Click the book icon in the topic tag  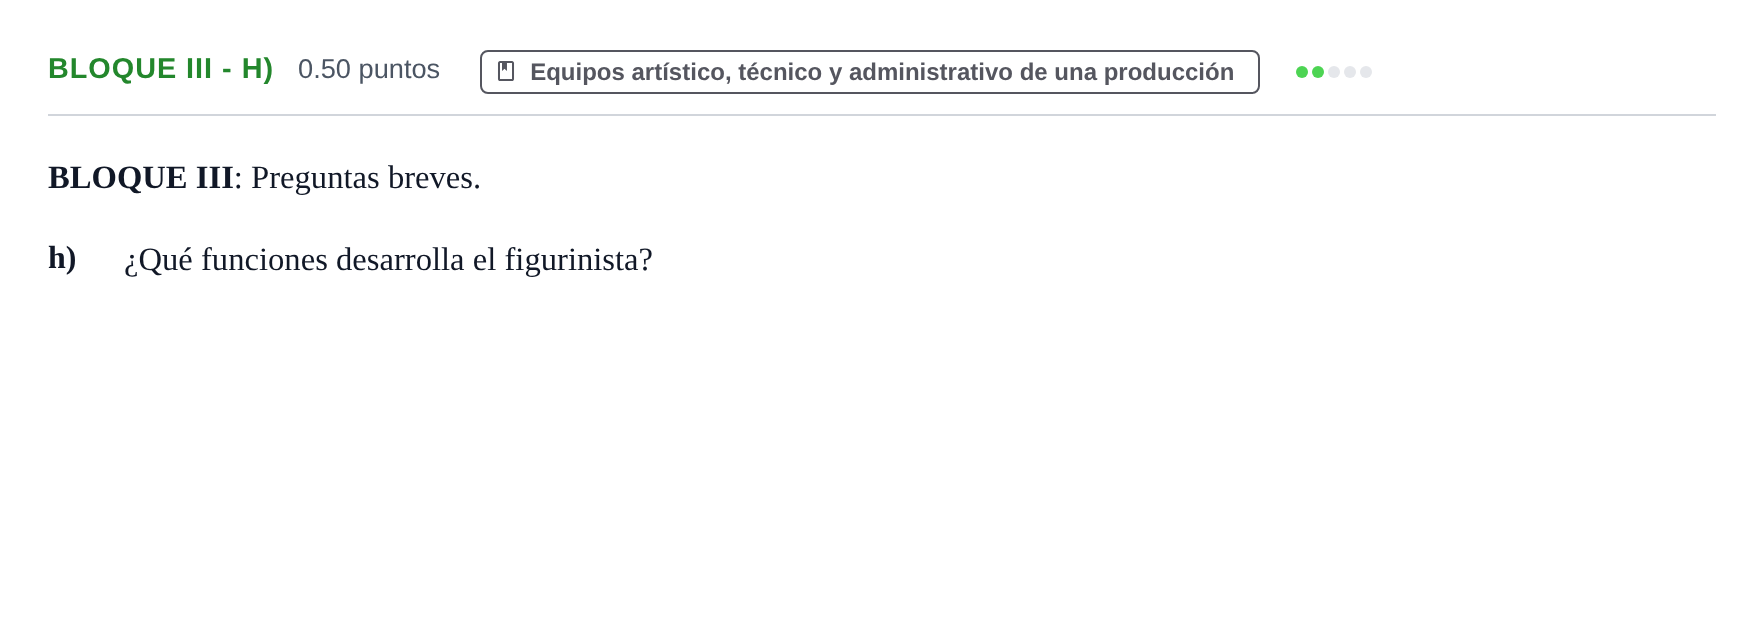click(x=506, y=71)
